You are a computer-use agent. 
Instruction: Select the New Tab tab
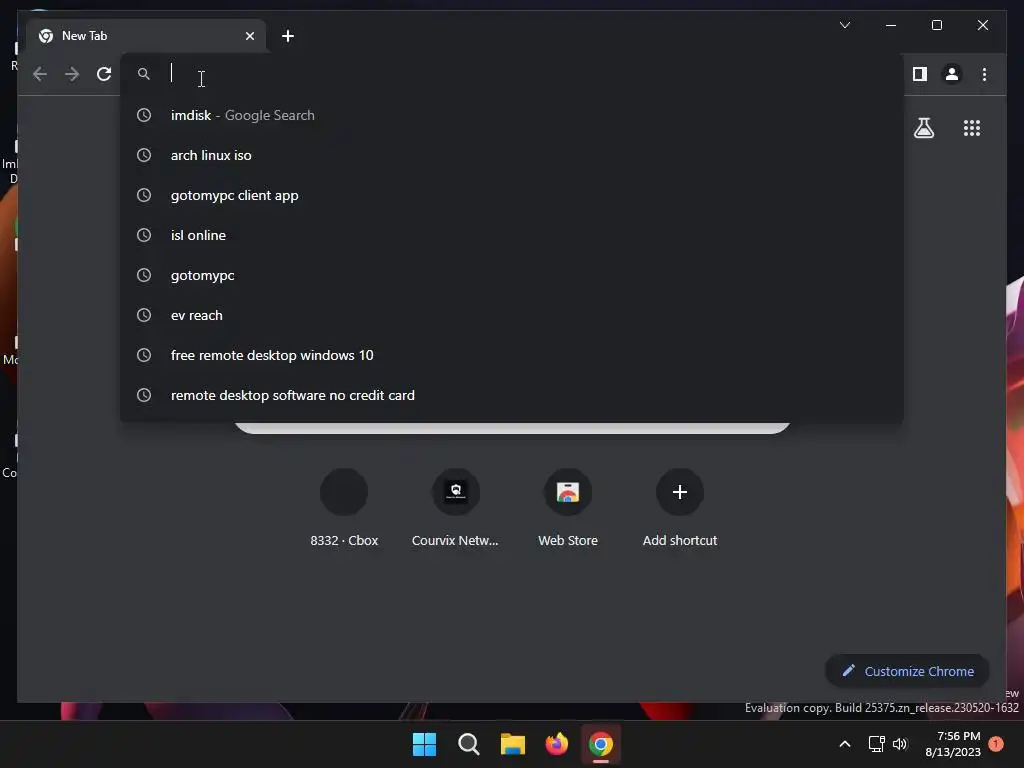click(x=146, y=36)
